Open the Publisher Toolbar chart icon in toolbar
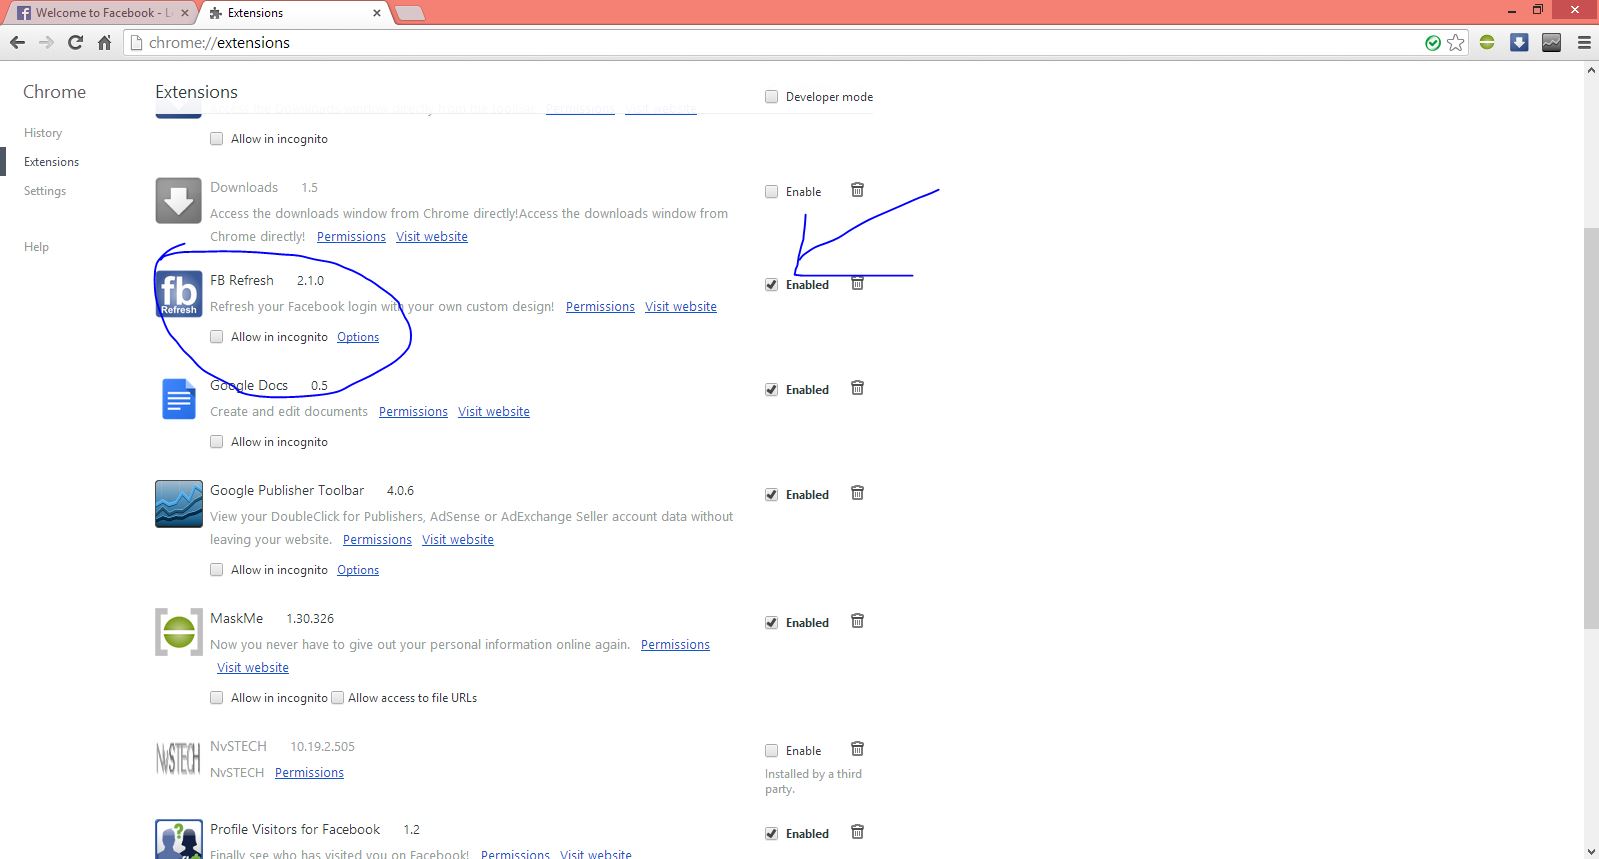 click(x=1551, y=42)
